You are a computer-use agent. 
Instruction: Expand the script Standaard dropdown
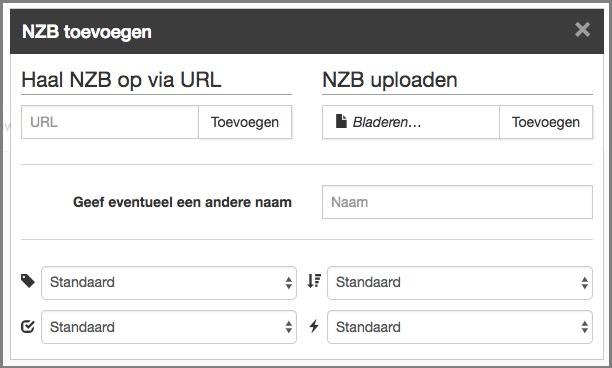pyautogui.click(x=460, y=327)
